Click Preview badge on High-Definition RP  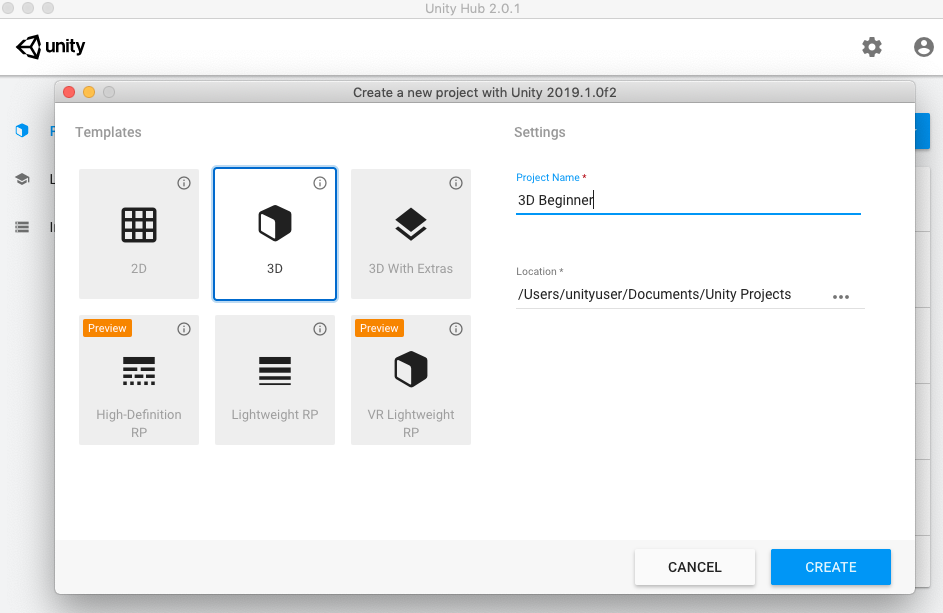click(107, 328)
